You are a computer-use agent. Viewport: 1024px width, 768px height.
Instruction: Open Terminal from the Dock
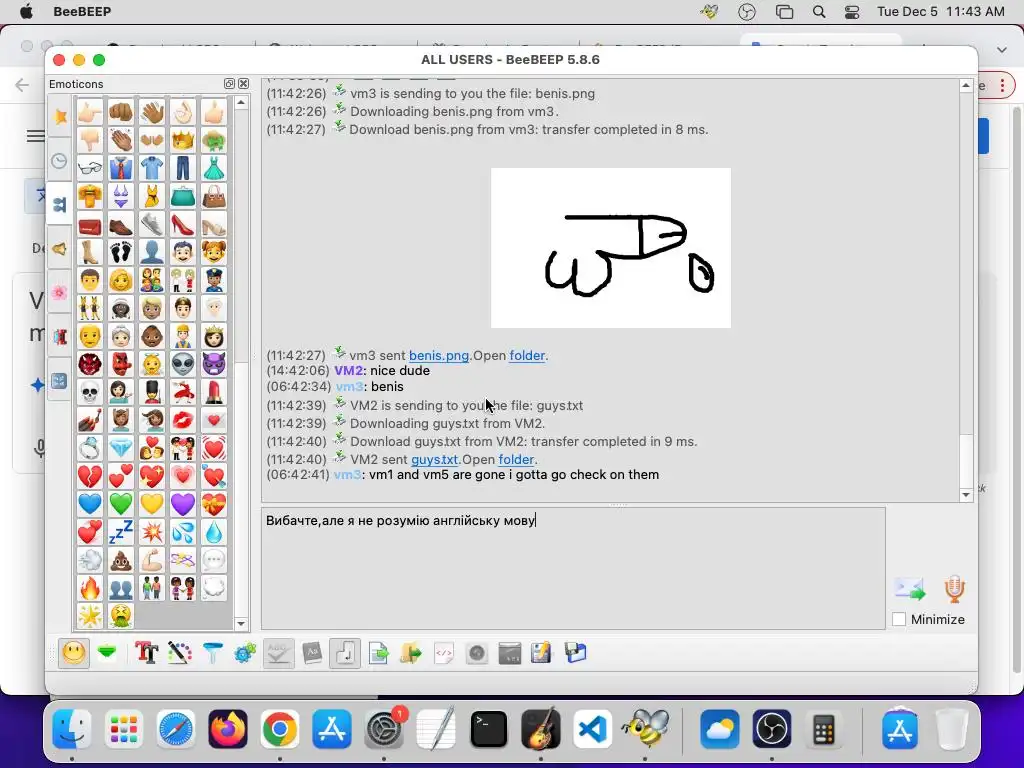pos(488,729)
